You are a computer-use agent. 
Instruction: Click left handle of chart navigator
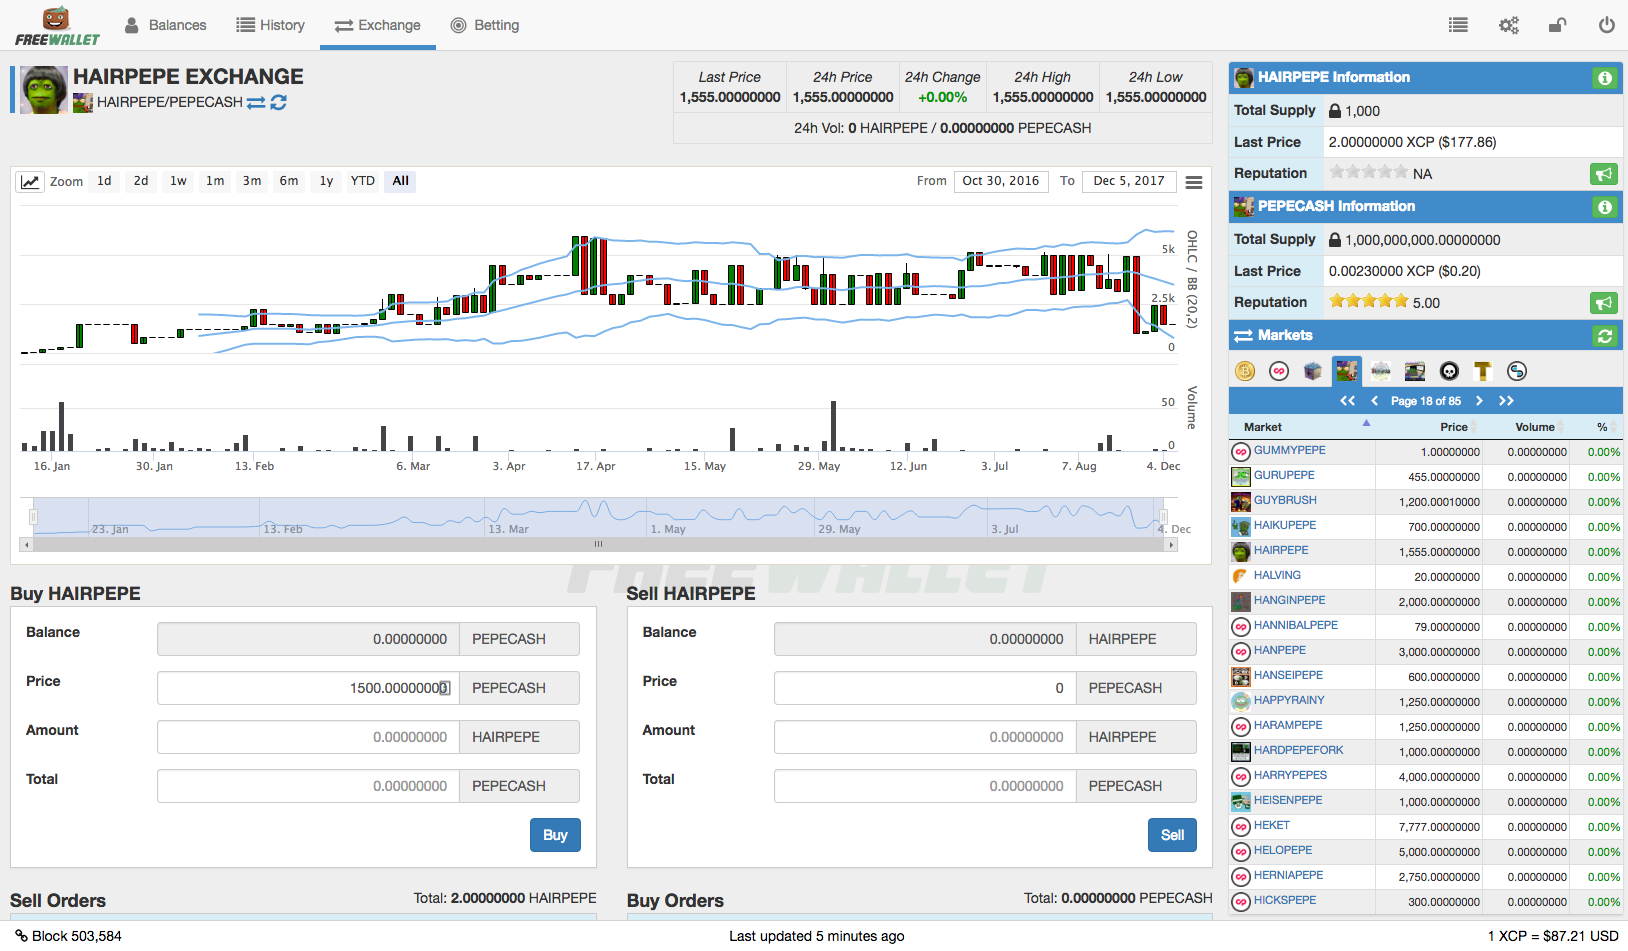pos(33,517)
